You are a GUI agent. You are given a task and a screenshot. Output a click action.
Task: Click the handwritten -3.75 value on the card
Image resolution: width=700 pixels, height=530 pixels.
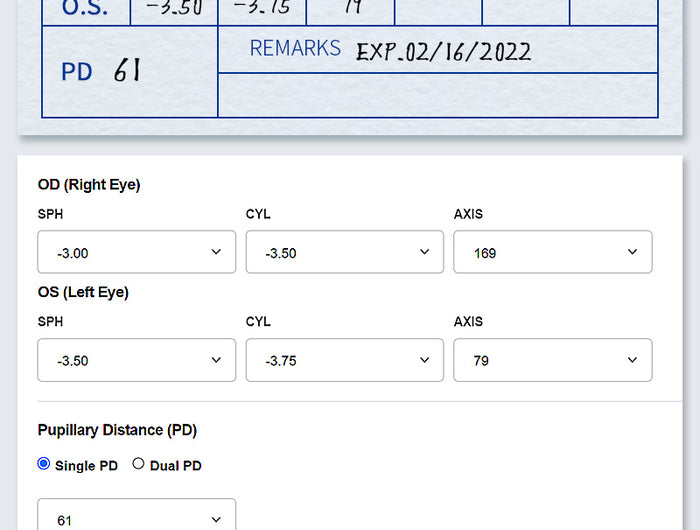[x=260, y=9]
